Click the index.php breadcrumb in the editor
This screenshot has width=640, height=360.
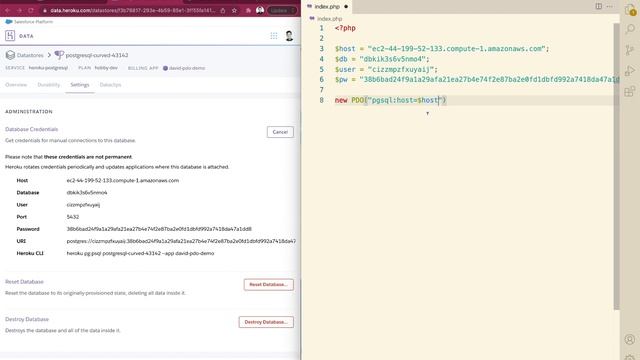click(329, 19)
